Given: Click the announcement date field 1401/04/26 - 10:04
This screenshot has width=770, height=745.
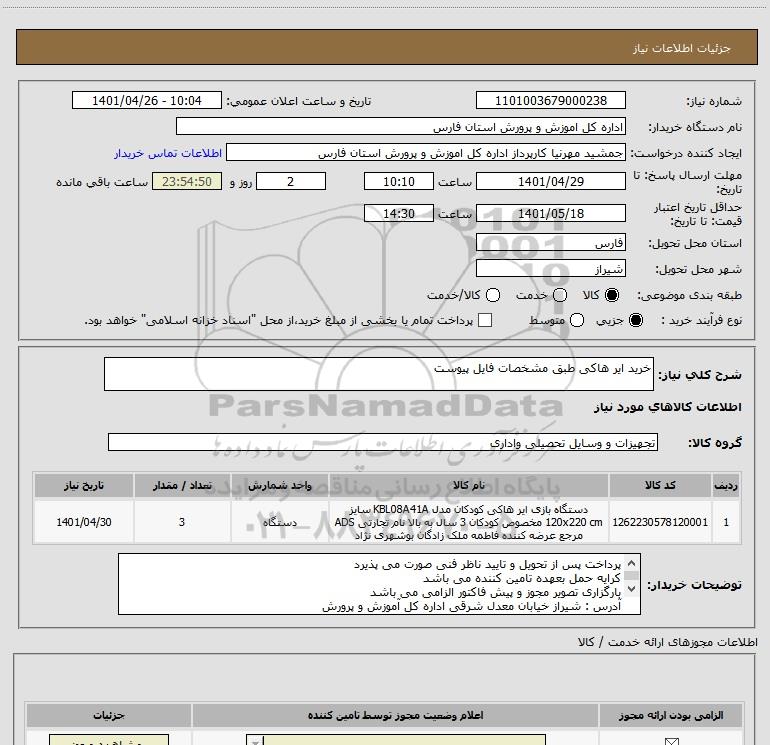Looking at the screenshot, I should coord(147,101).
